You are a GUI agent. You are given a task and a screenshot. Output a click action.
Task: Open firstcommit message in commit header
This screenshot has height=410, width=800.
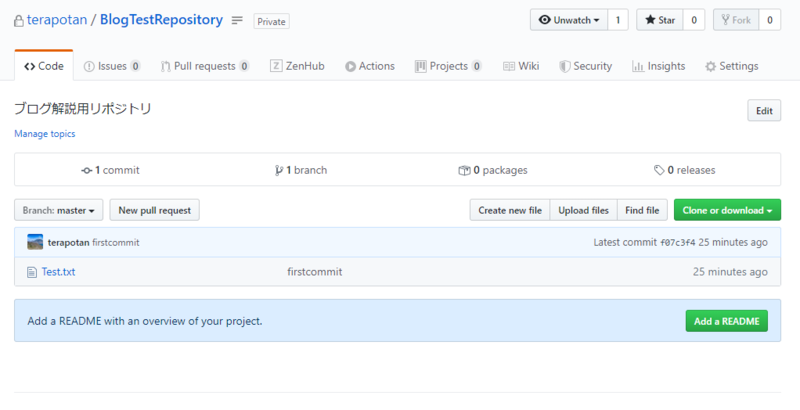(116, 243)
